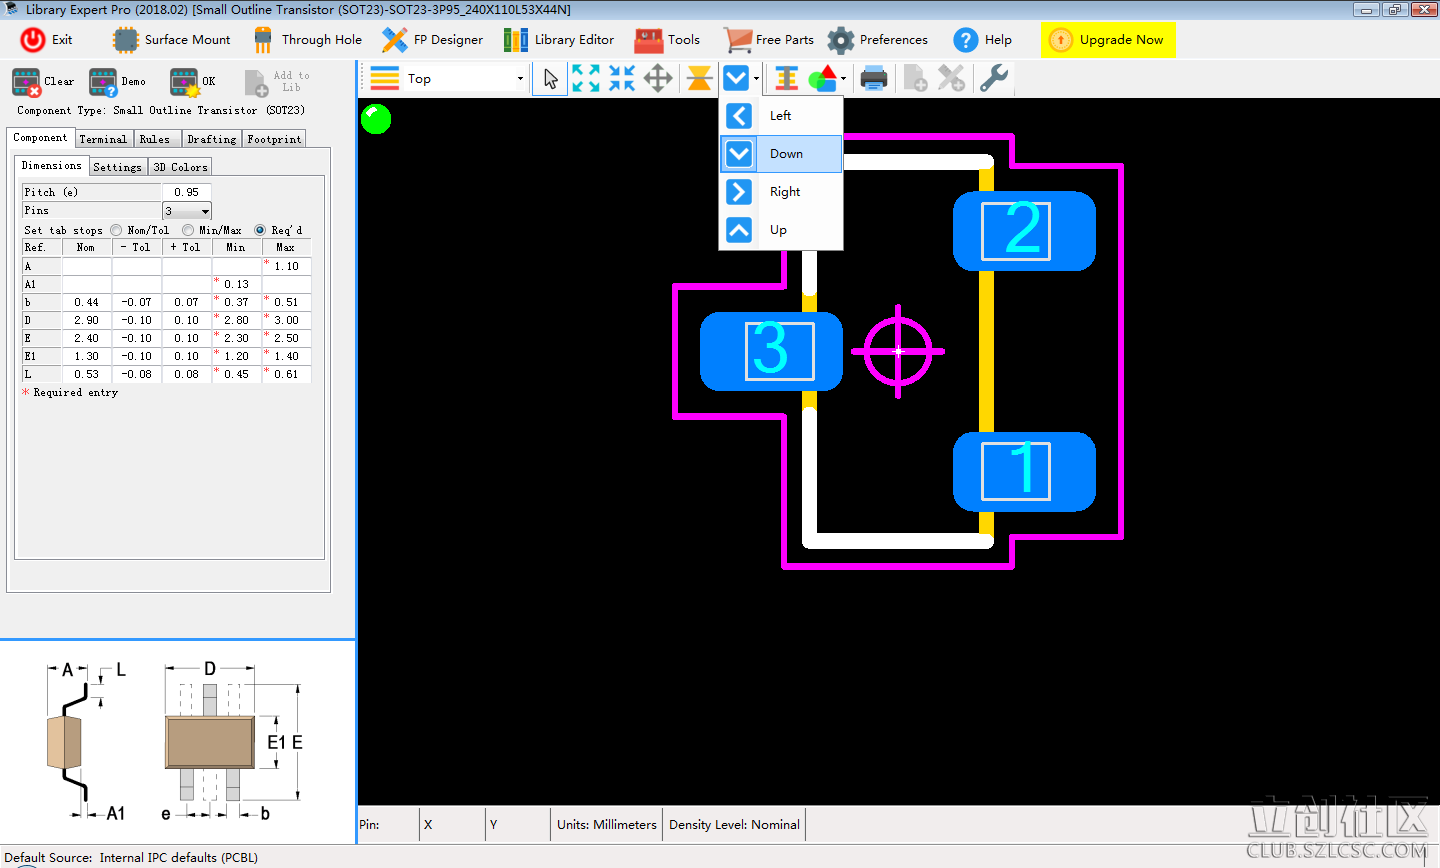Image resolution: width=1440 pixels, height=868 pixels.
Task: Select the Nom/Tol tab stops option
Action: [x=117, y=230]
